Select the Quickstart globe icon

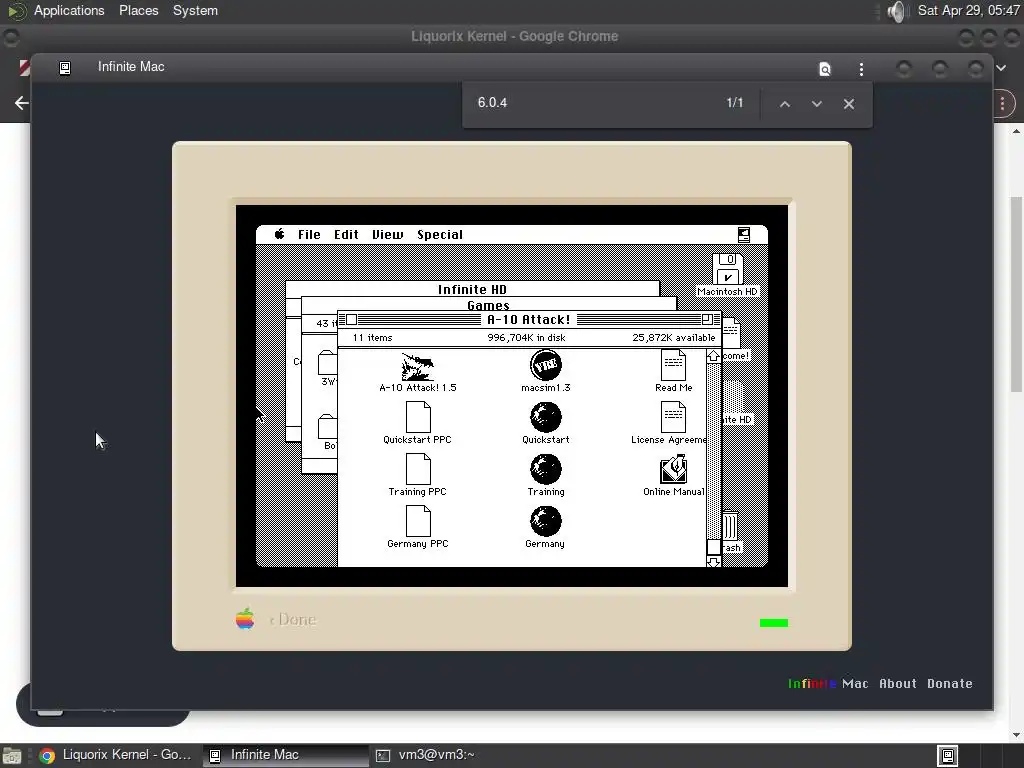point(545,417)
